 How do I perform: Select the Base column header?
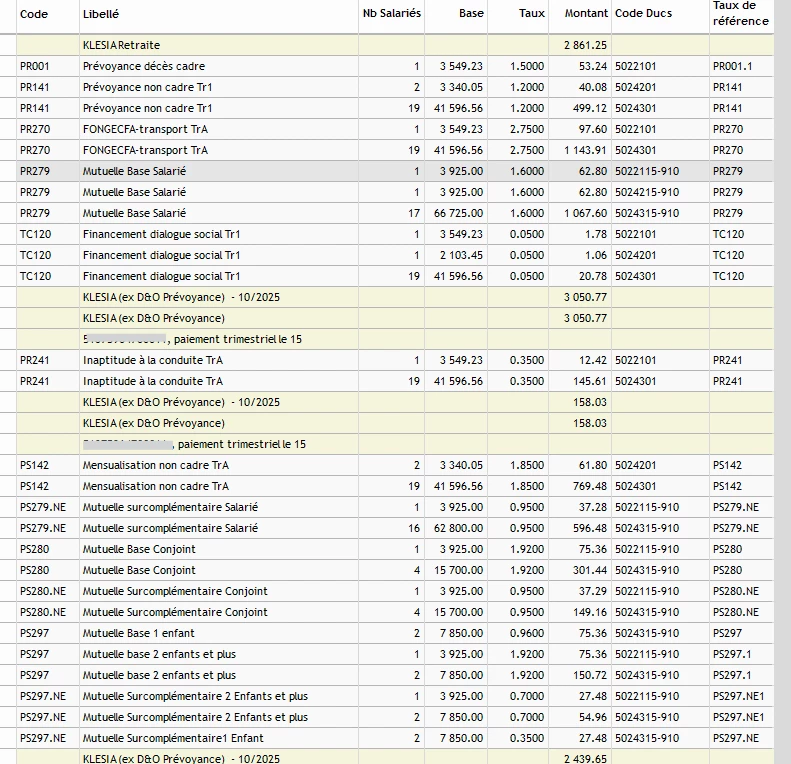coord(471,14)
